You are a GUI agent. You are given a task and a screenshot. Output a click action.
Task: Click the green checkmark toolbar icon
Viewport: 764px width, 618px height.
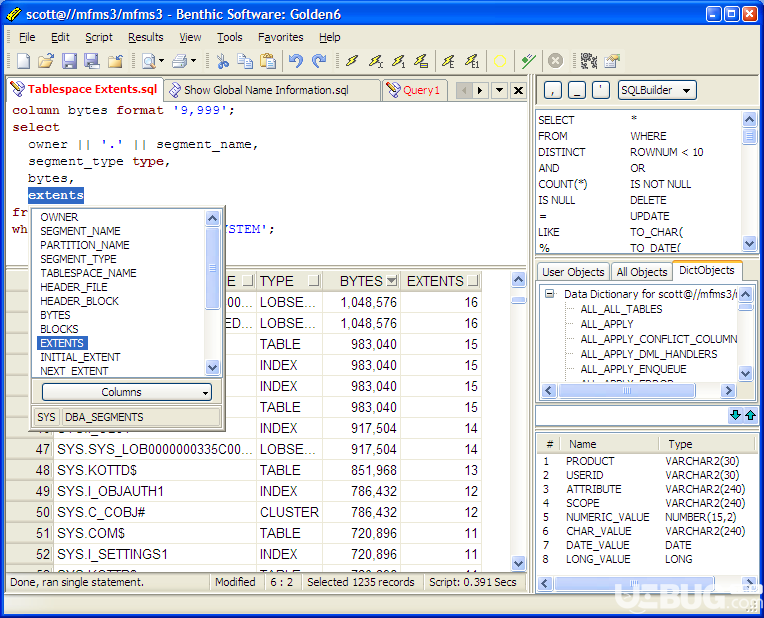point(528,61)
